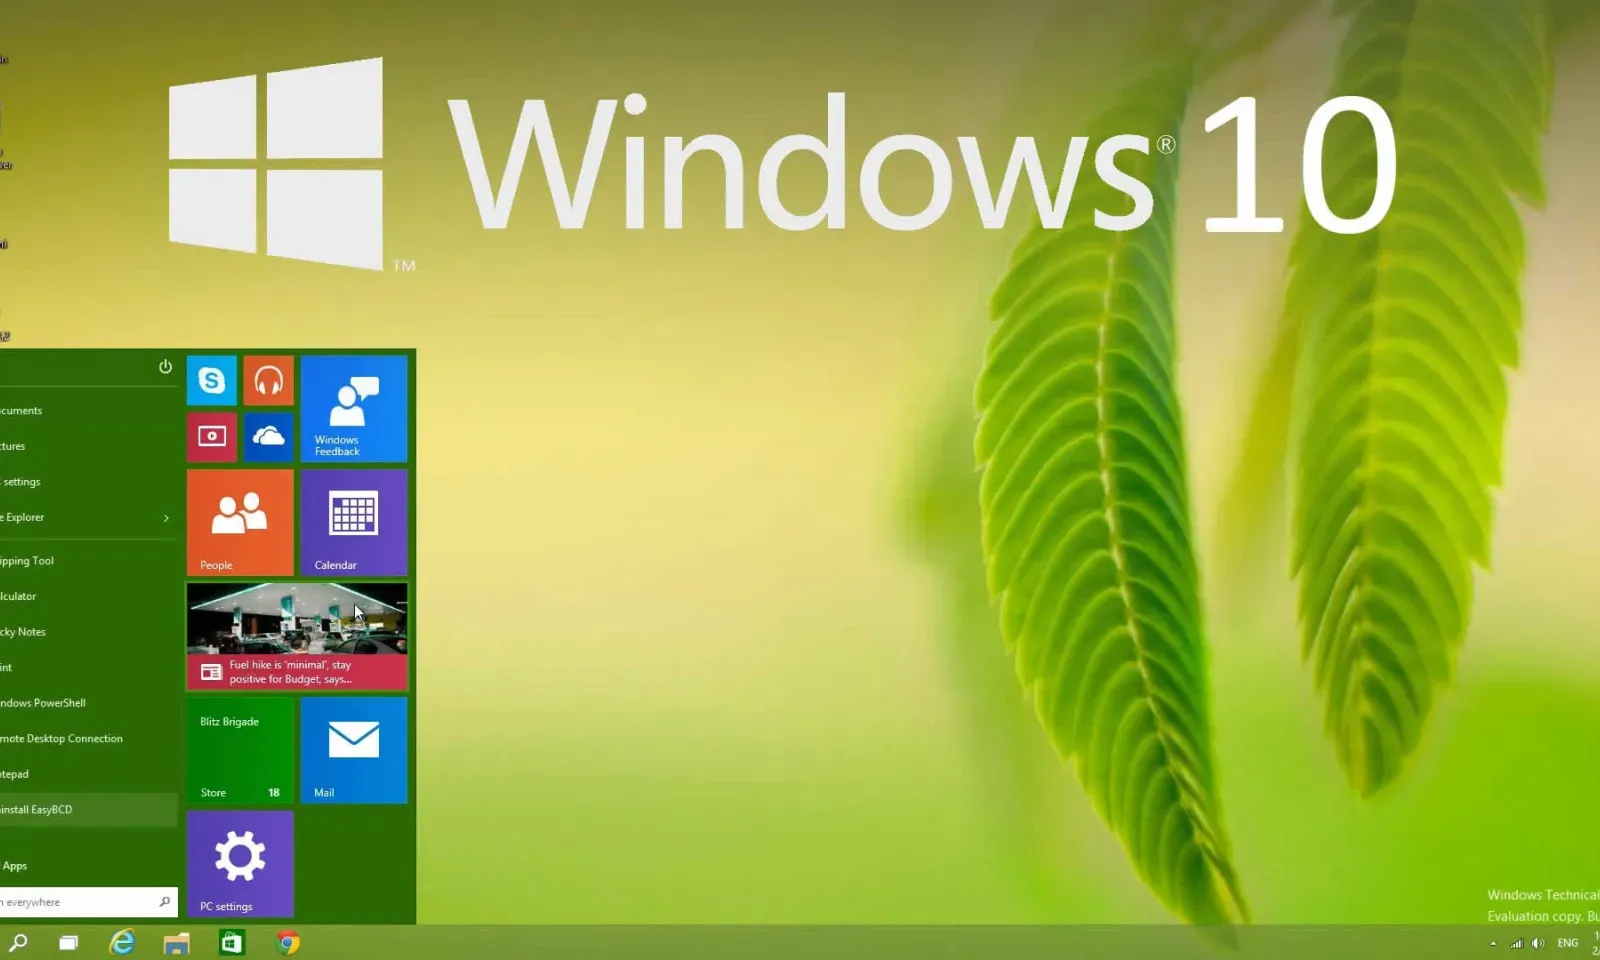Image resolution: width=1600 pixels, height=960 pixels.
Task: Open the ENG input language selector
Action: (x=1567, y=943)
